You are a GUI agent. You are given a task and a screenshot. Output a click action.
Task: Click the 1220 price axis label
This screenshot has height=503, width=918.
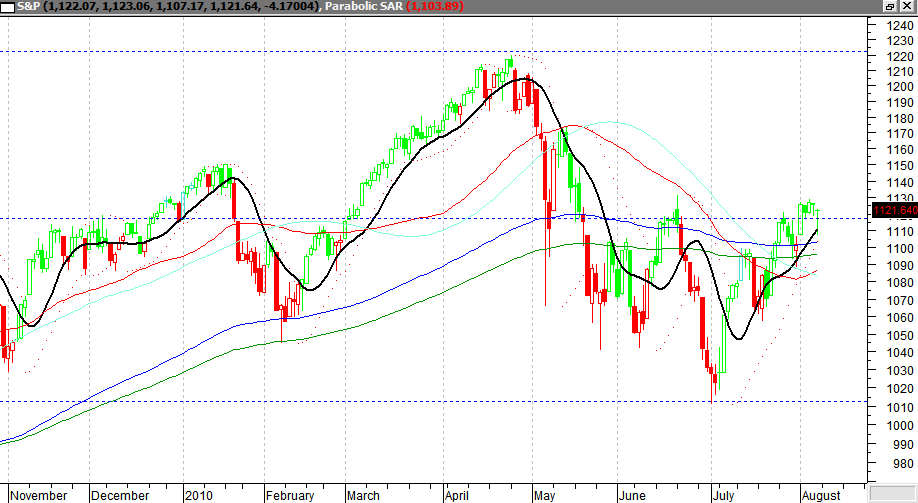(x=900, y=56)
